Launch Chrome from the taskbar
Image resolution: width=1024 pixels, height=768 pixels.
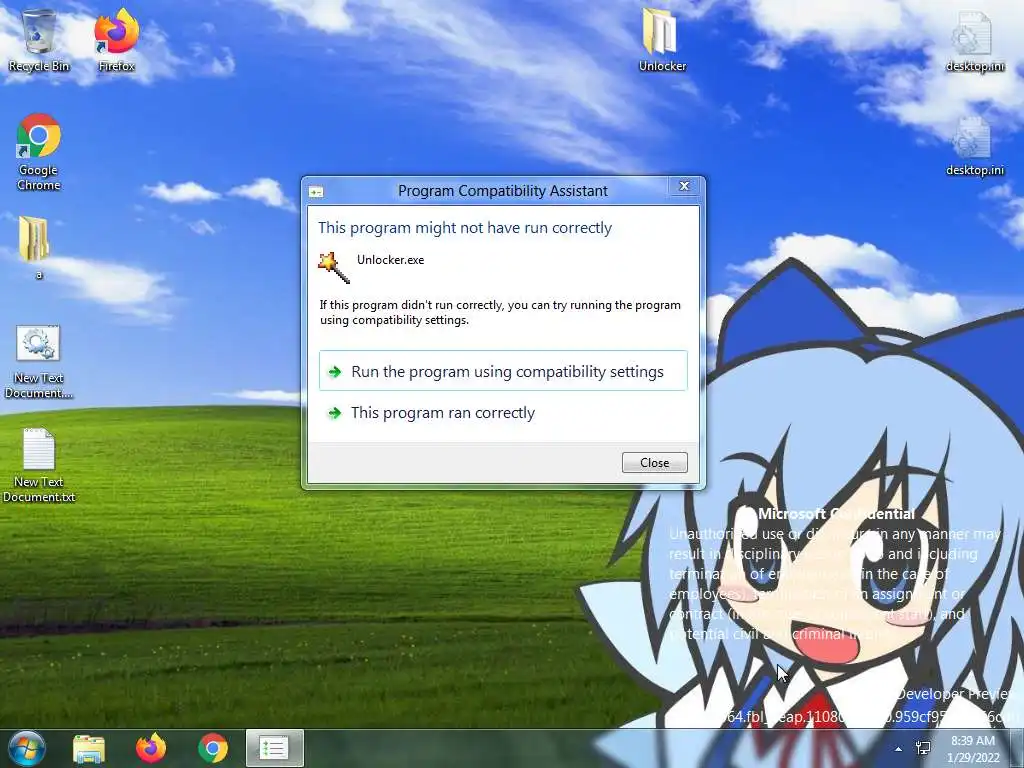point(213,748)
